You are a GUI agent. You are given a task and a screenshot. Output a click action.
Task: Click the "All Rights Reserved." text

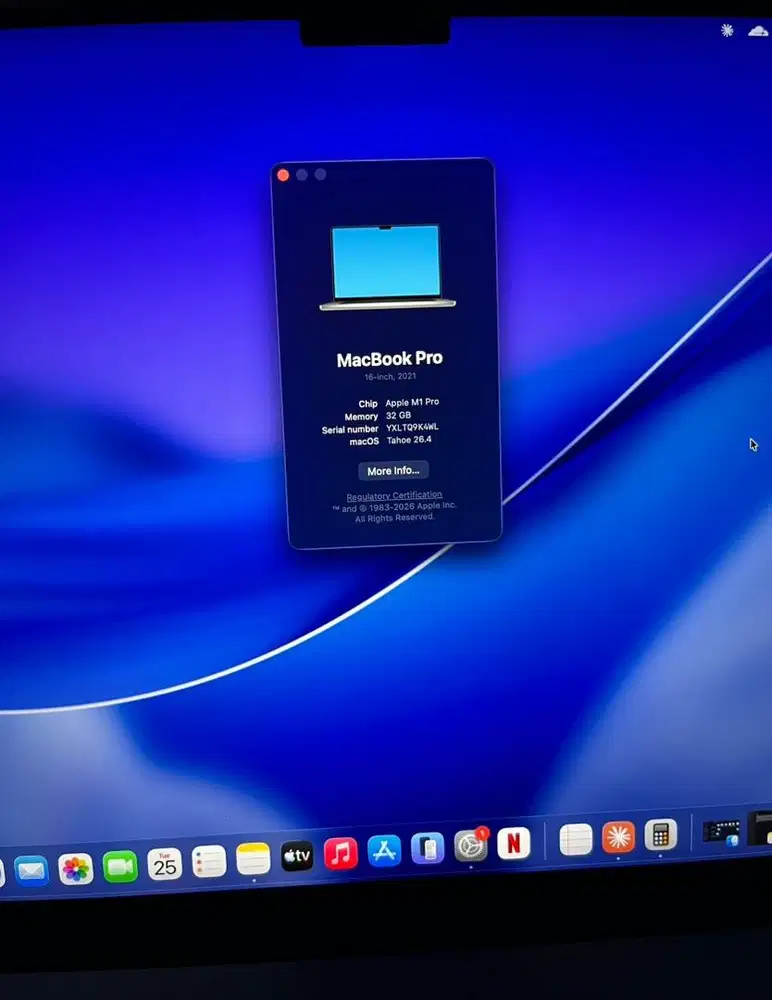(x=395, y=518)
